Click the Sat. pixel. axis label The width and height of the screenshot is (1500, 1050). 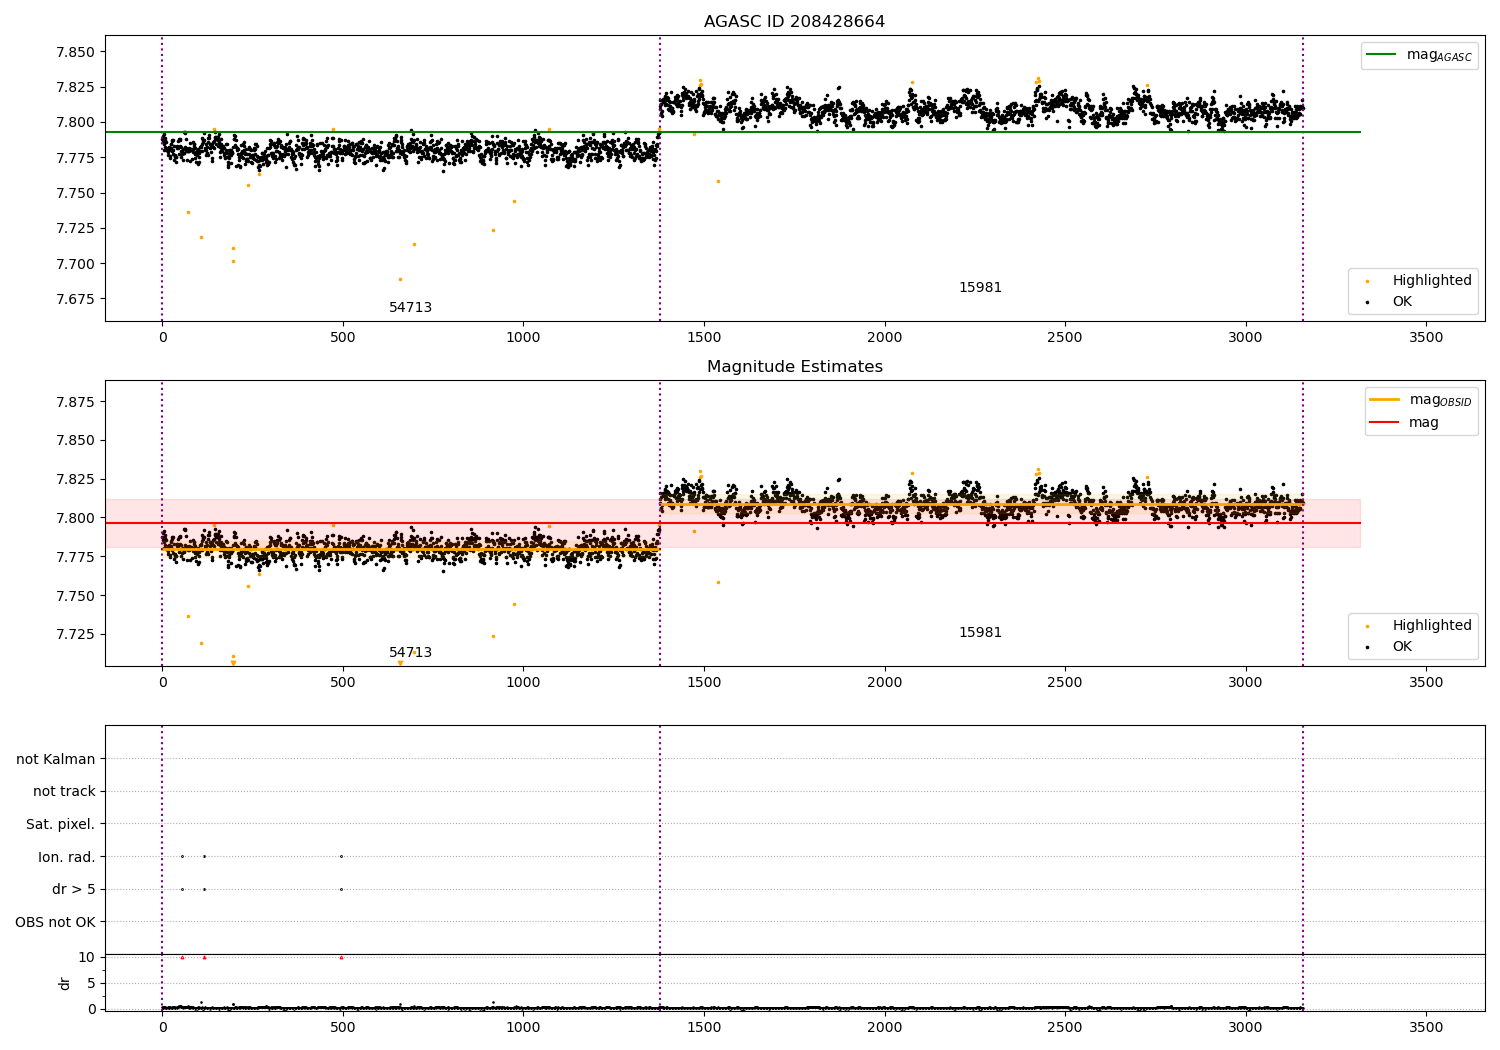pyautogui.click(x=60, y=825)
